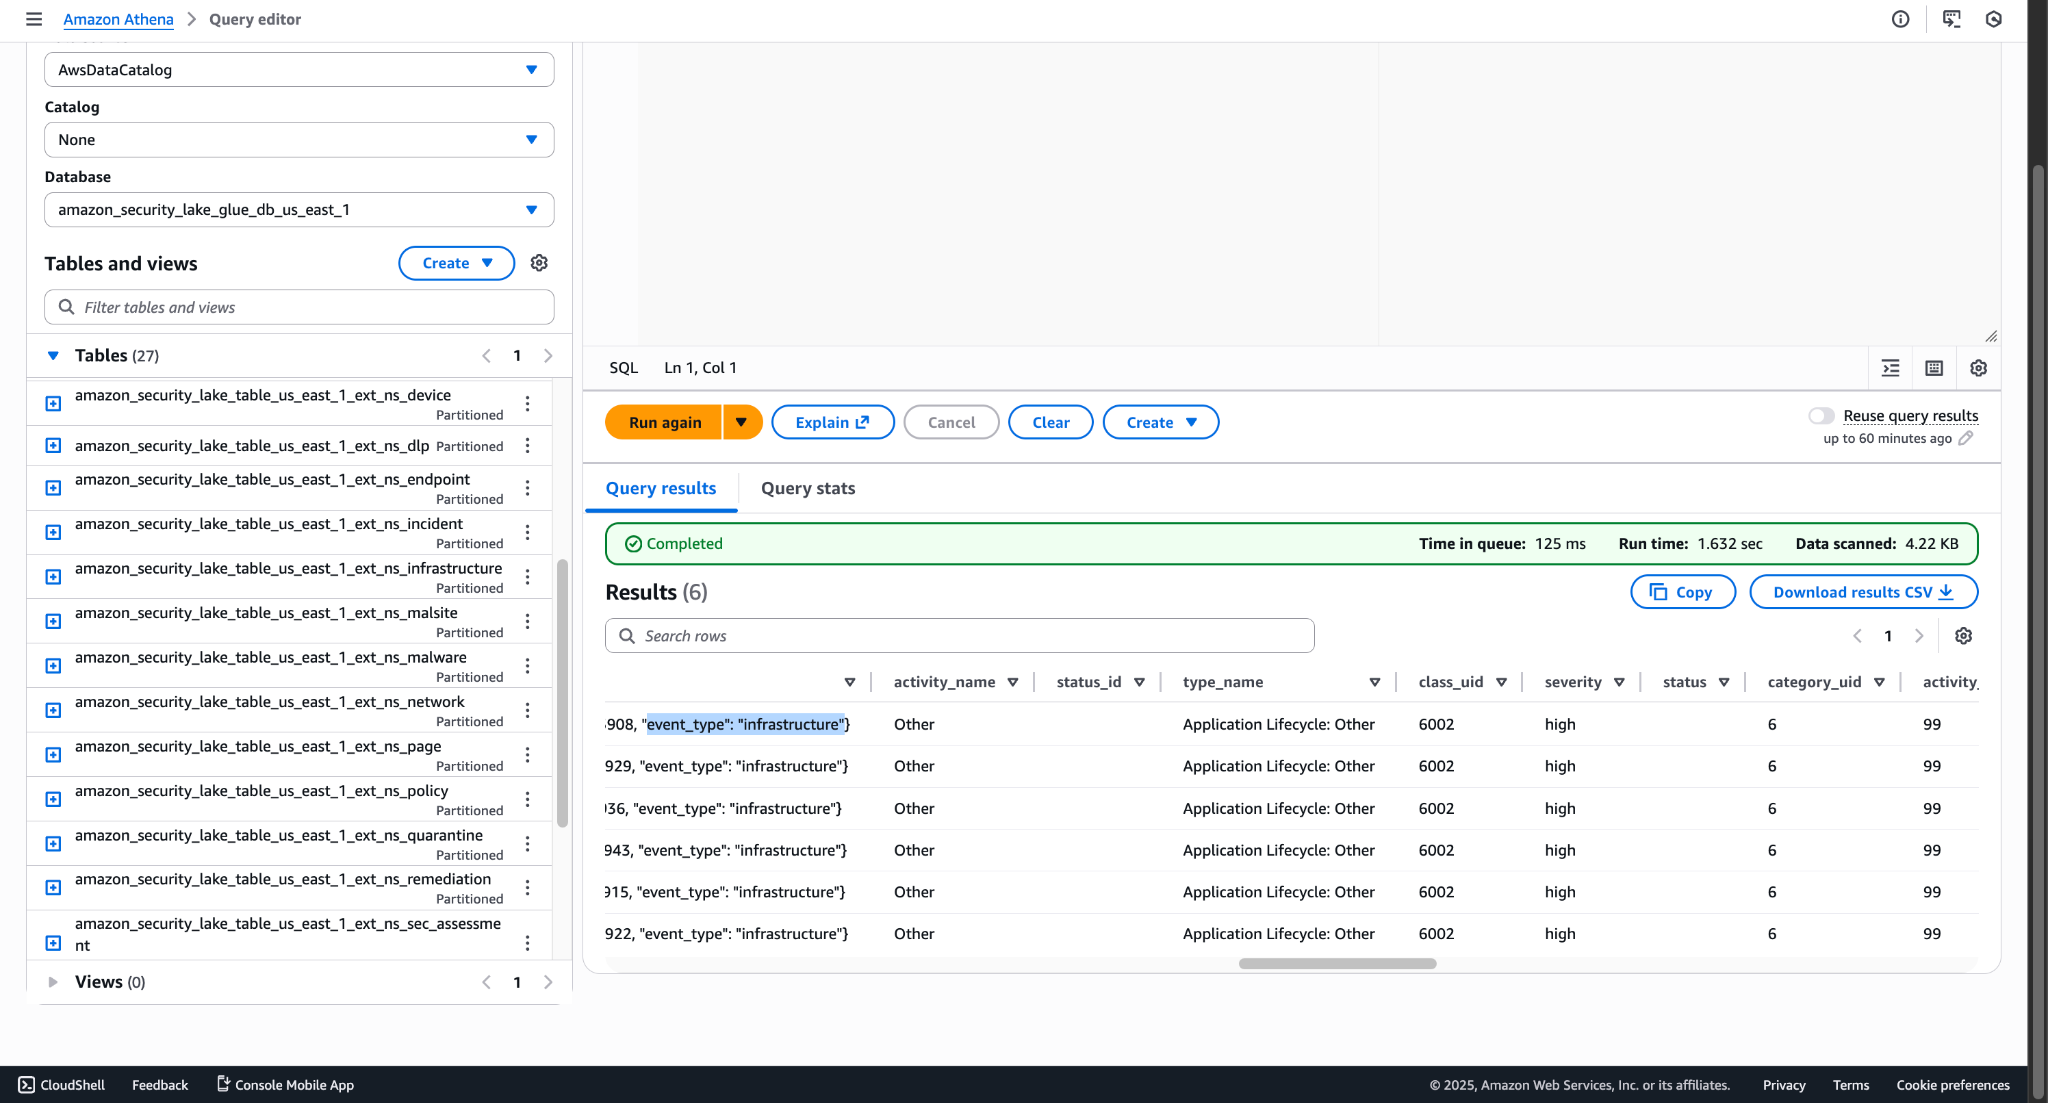
Task: Open actions menu for ext_ns_malware table
Action: point(527,666)
